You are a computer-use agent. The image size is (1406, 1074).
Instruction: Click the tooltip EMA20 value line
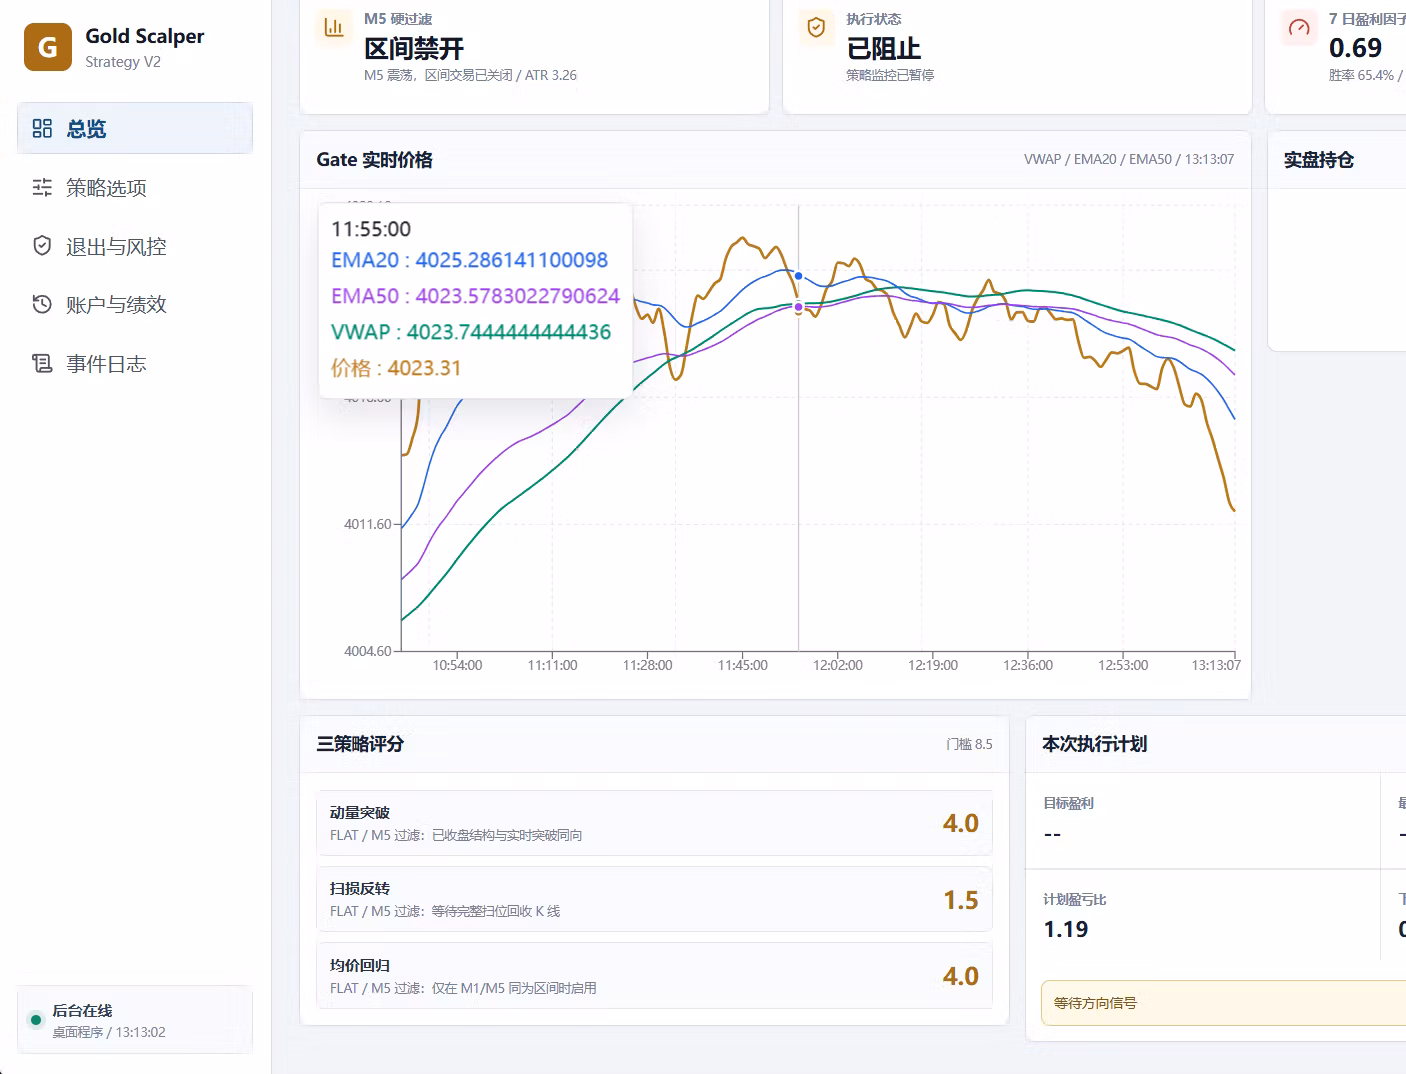pos(469,260)
